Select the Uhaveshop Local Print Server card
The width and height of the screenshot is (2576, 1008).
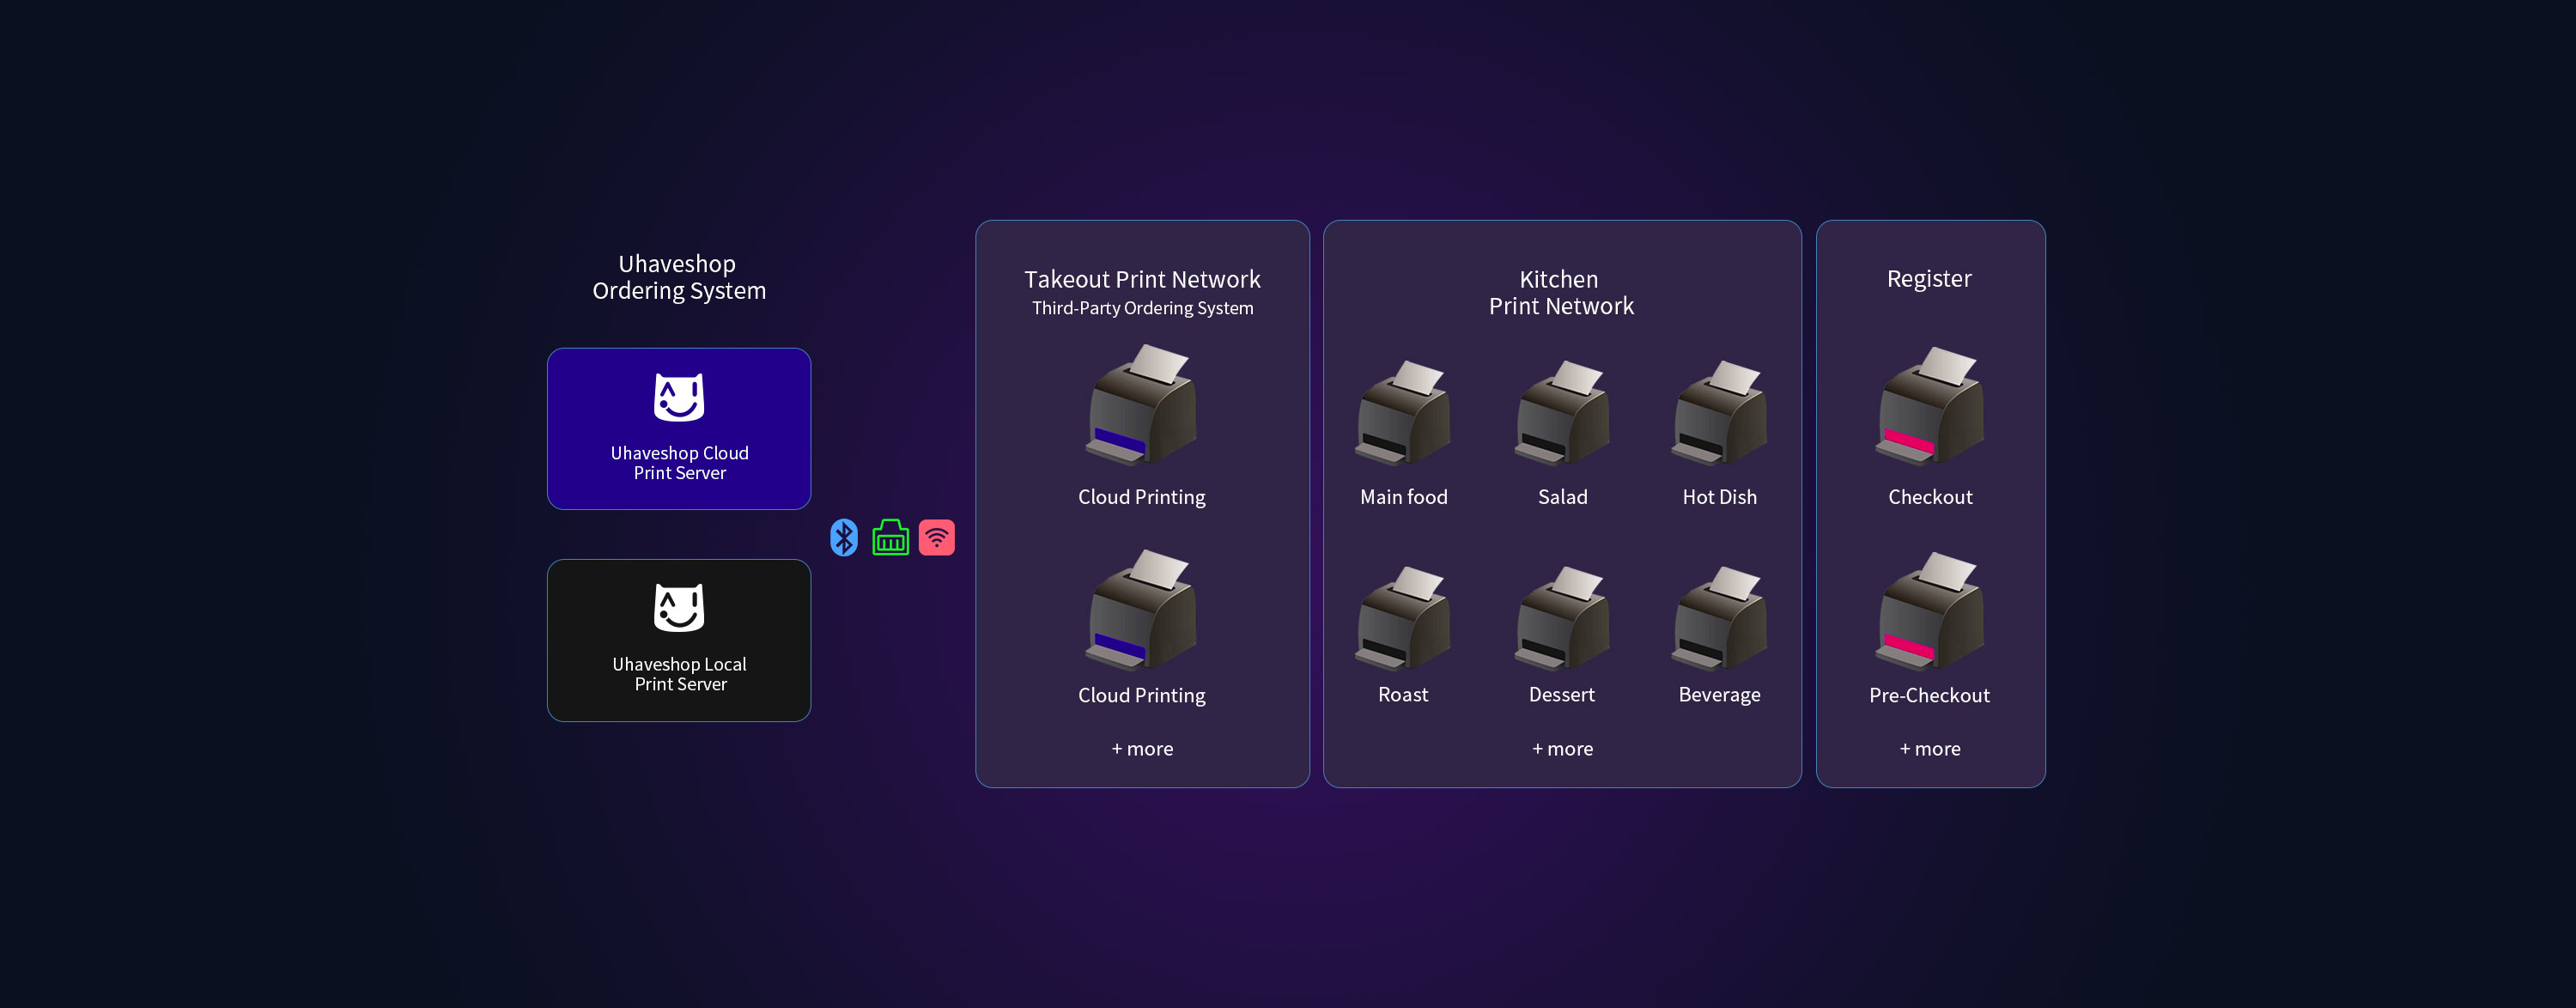point(679,640)
